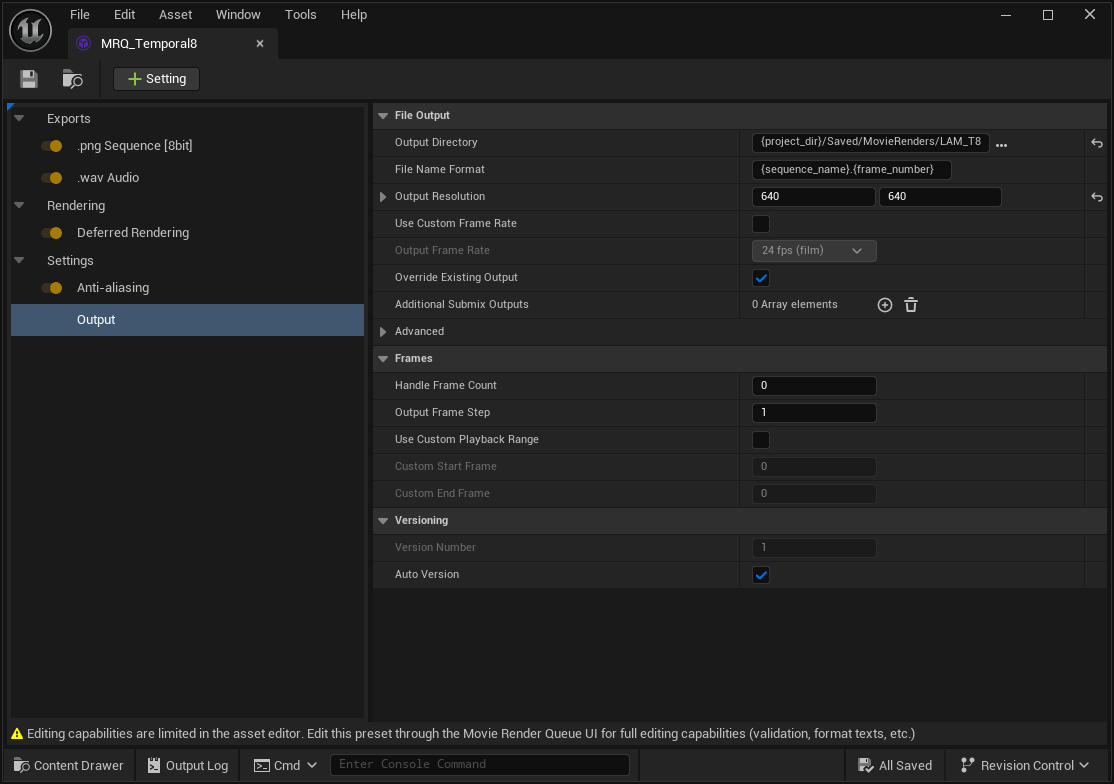Browse for Output Directory using ellipsis button
This screenshot has width=1114, height=784.
click(1001, 145)
